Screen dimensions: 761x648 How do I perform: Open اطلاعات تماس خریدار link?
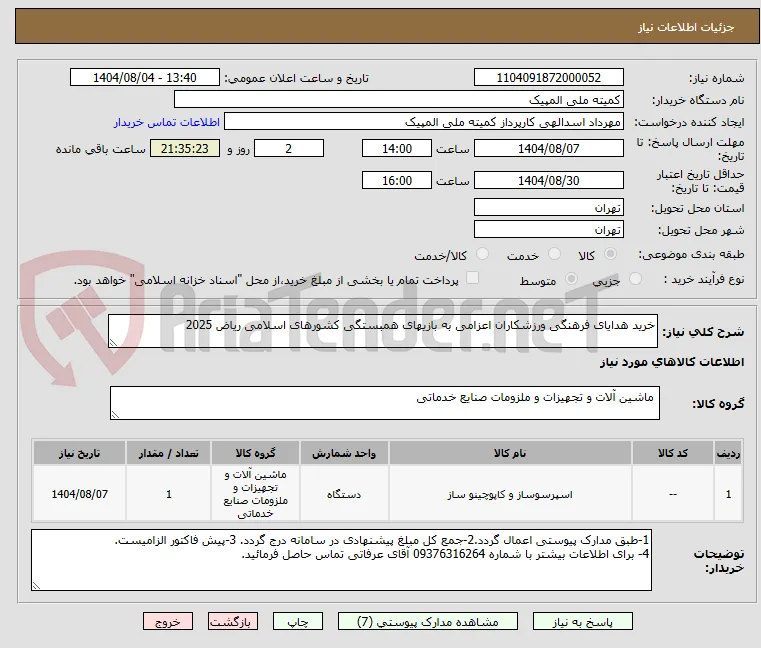coord(167,122)
